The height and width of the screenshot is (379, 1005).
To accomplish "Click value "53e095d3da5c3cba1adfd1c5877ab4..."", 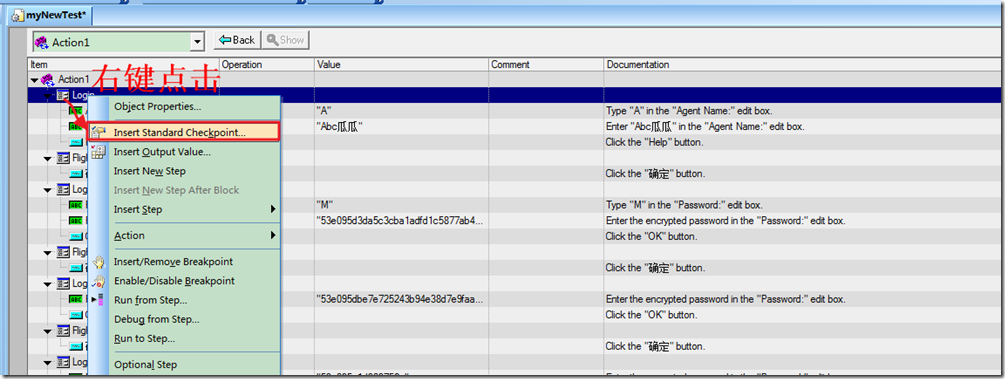I will tap(401, 221).
